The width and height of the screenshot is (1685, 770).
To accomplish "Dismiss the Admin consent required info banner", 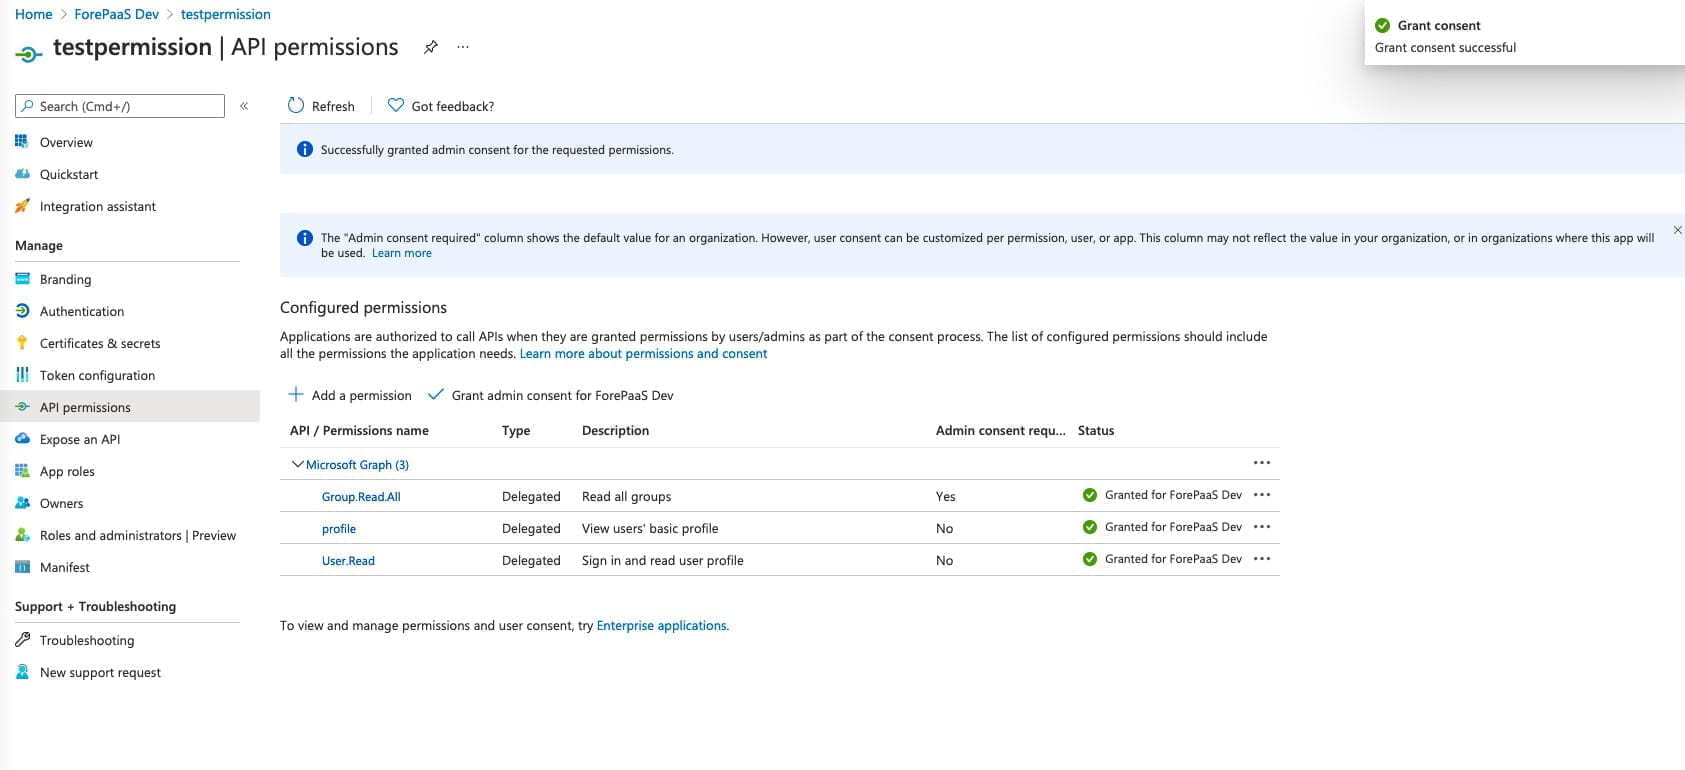I will point(1677,230).
